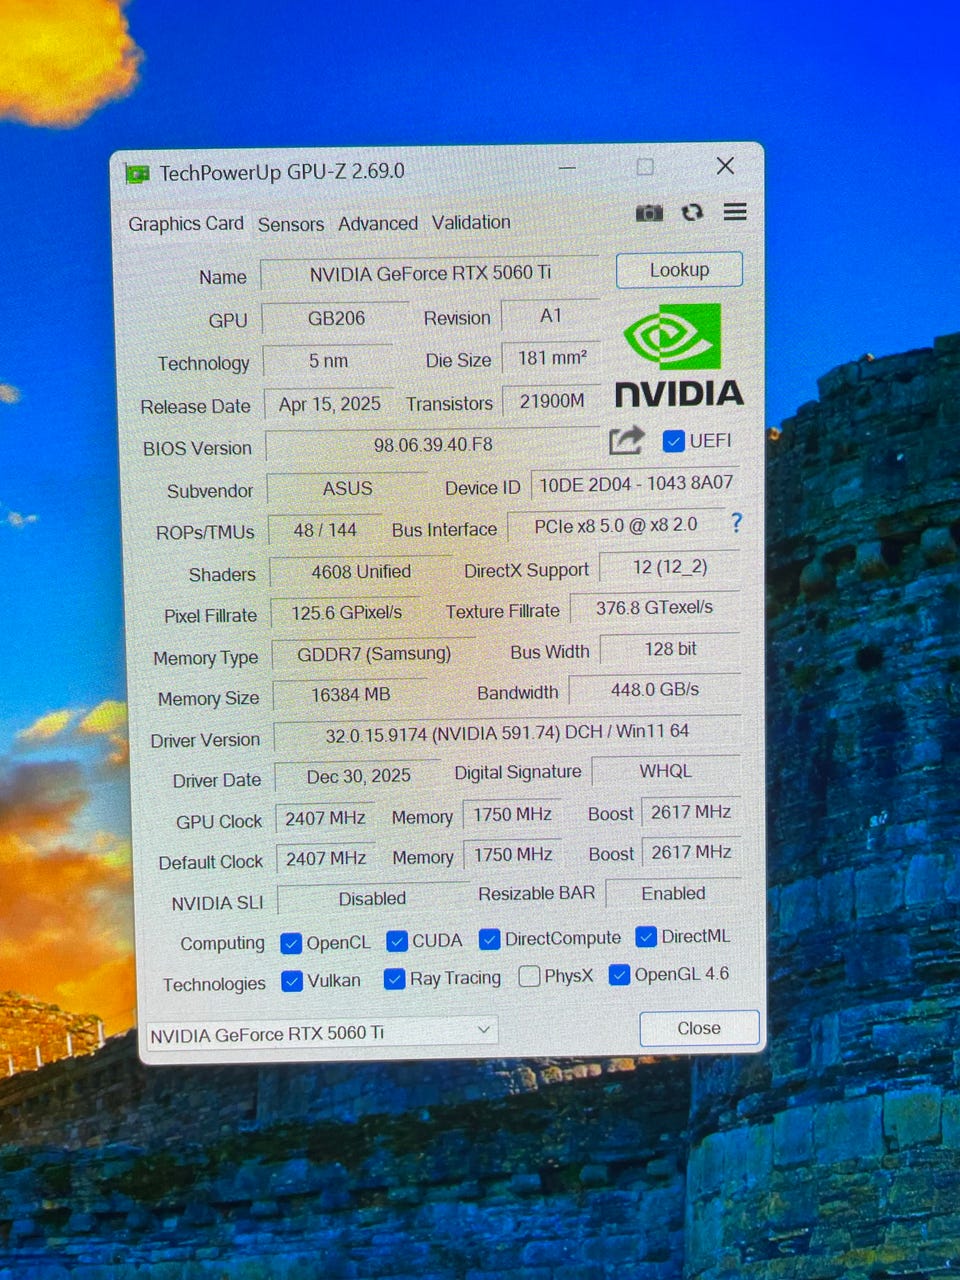Click the Computing label
The width and height of the screenshot is (960, 1280).
click(222, 944)
